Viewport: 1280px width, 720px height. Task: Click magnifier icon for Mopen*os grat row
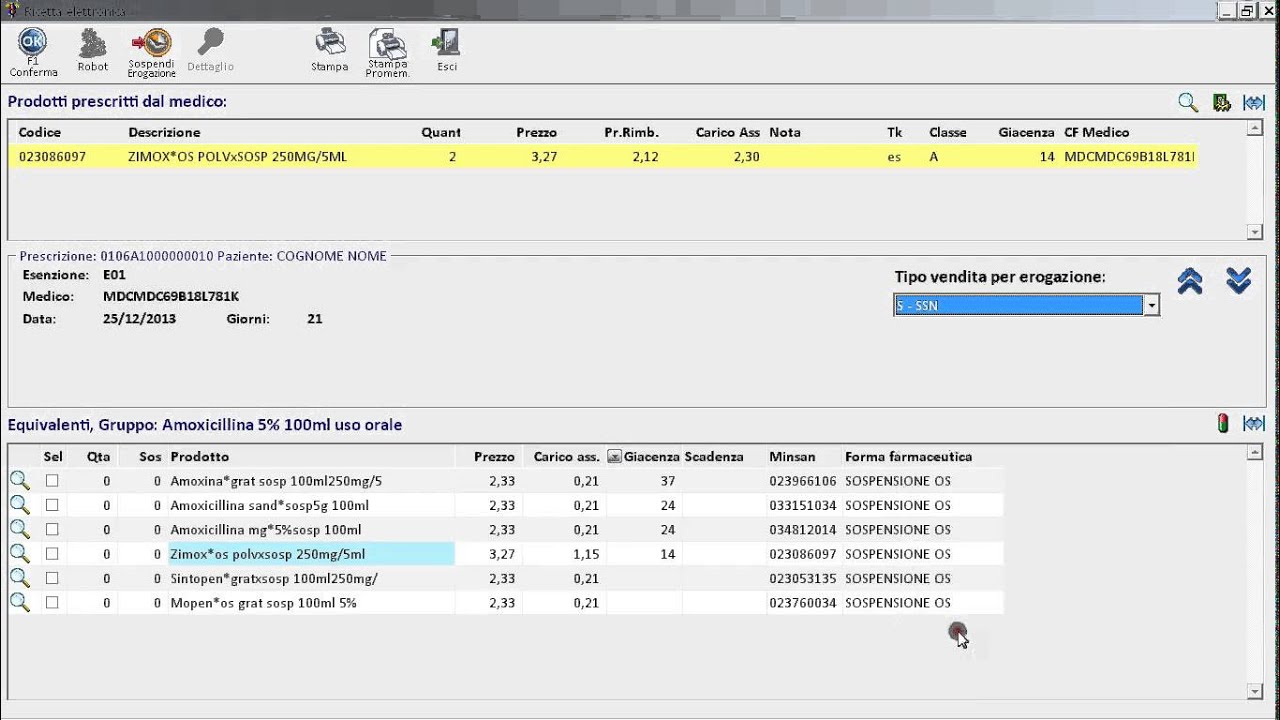point(19,602)
